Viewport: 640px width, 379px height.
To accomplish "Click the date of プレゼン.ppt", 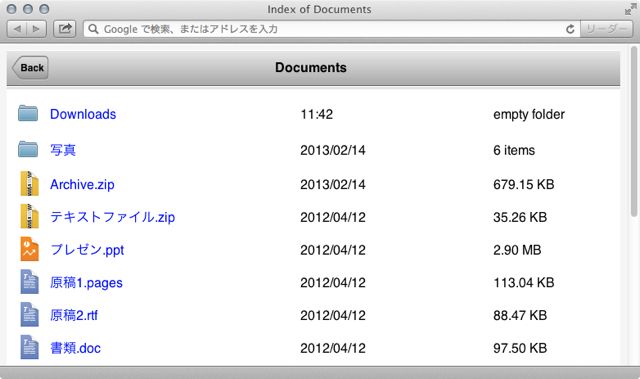I will click(x=333, y=250).
